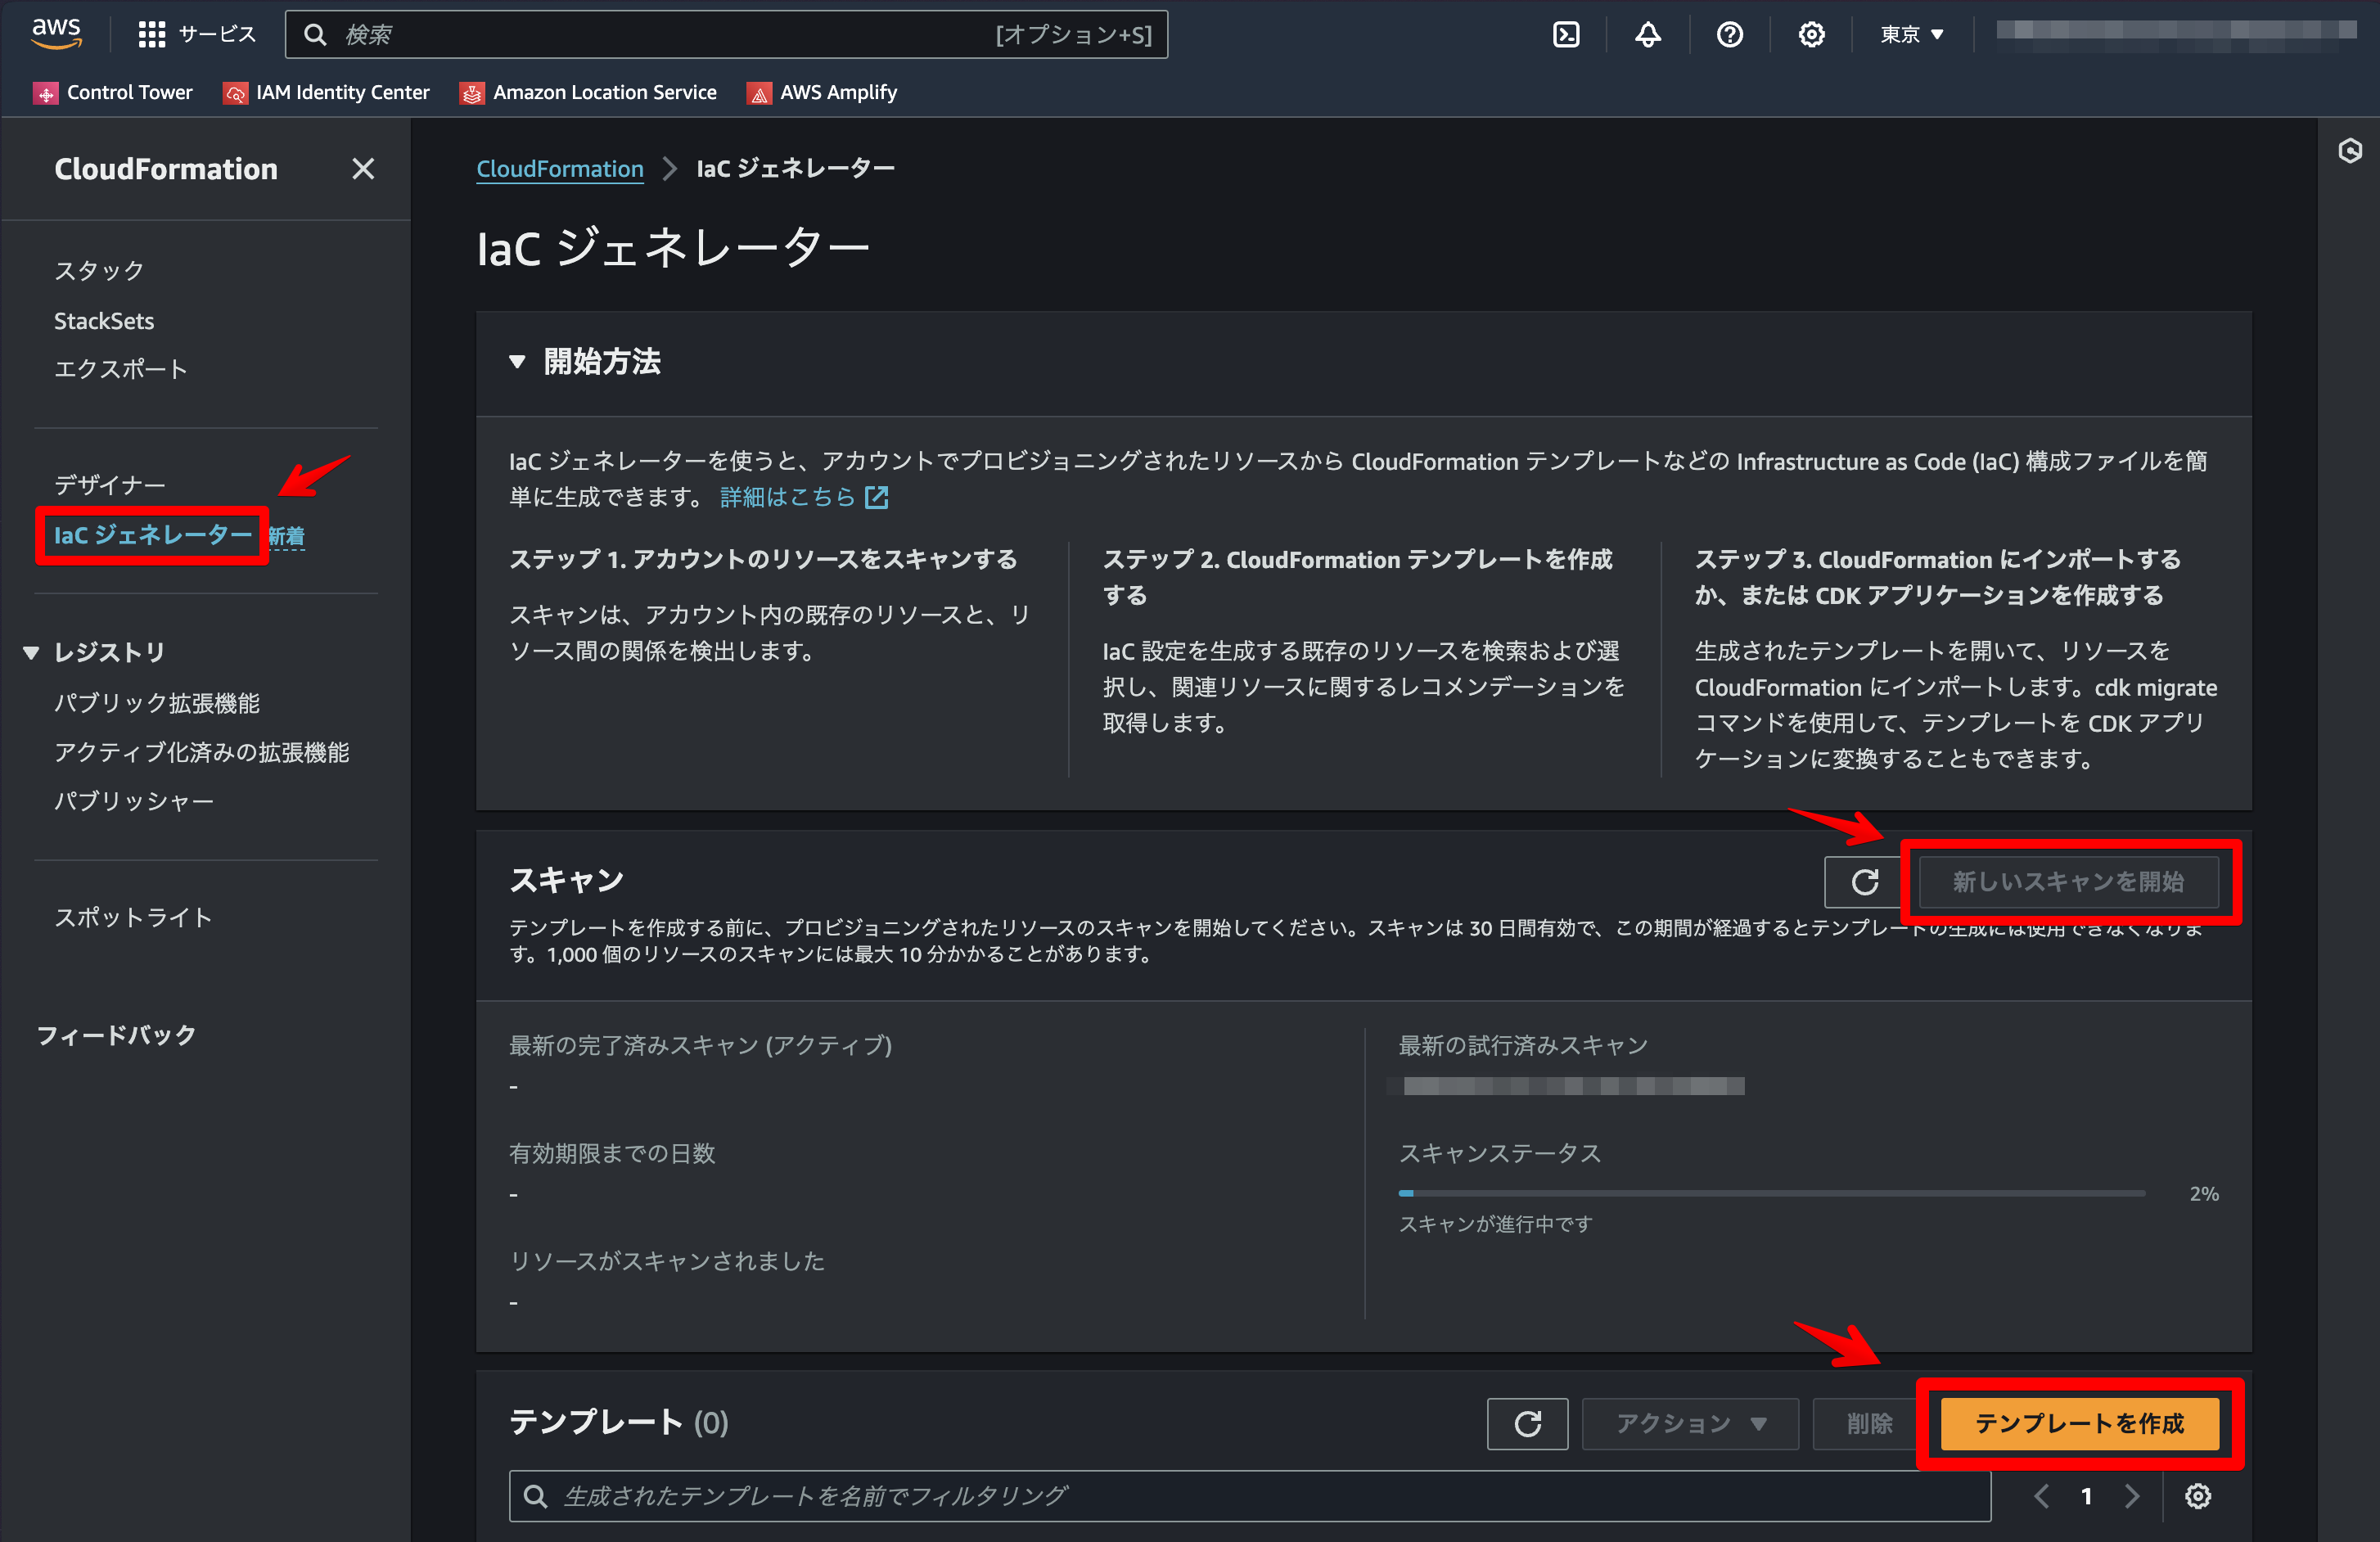Open エクスポート in sidebar
2380x1542 pixels.
pos(121,369)
